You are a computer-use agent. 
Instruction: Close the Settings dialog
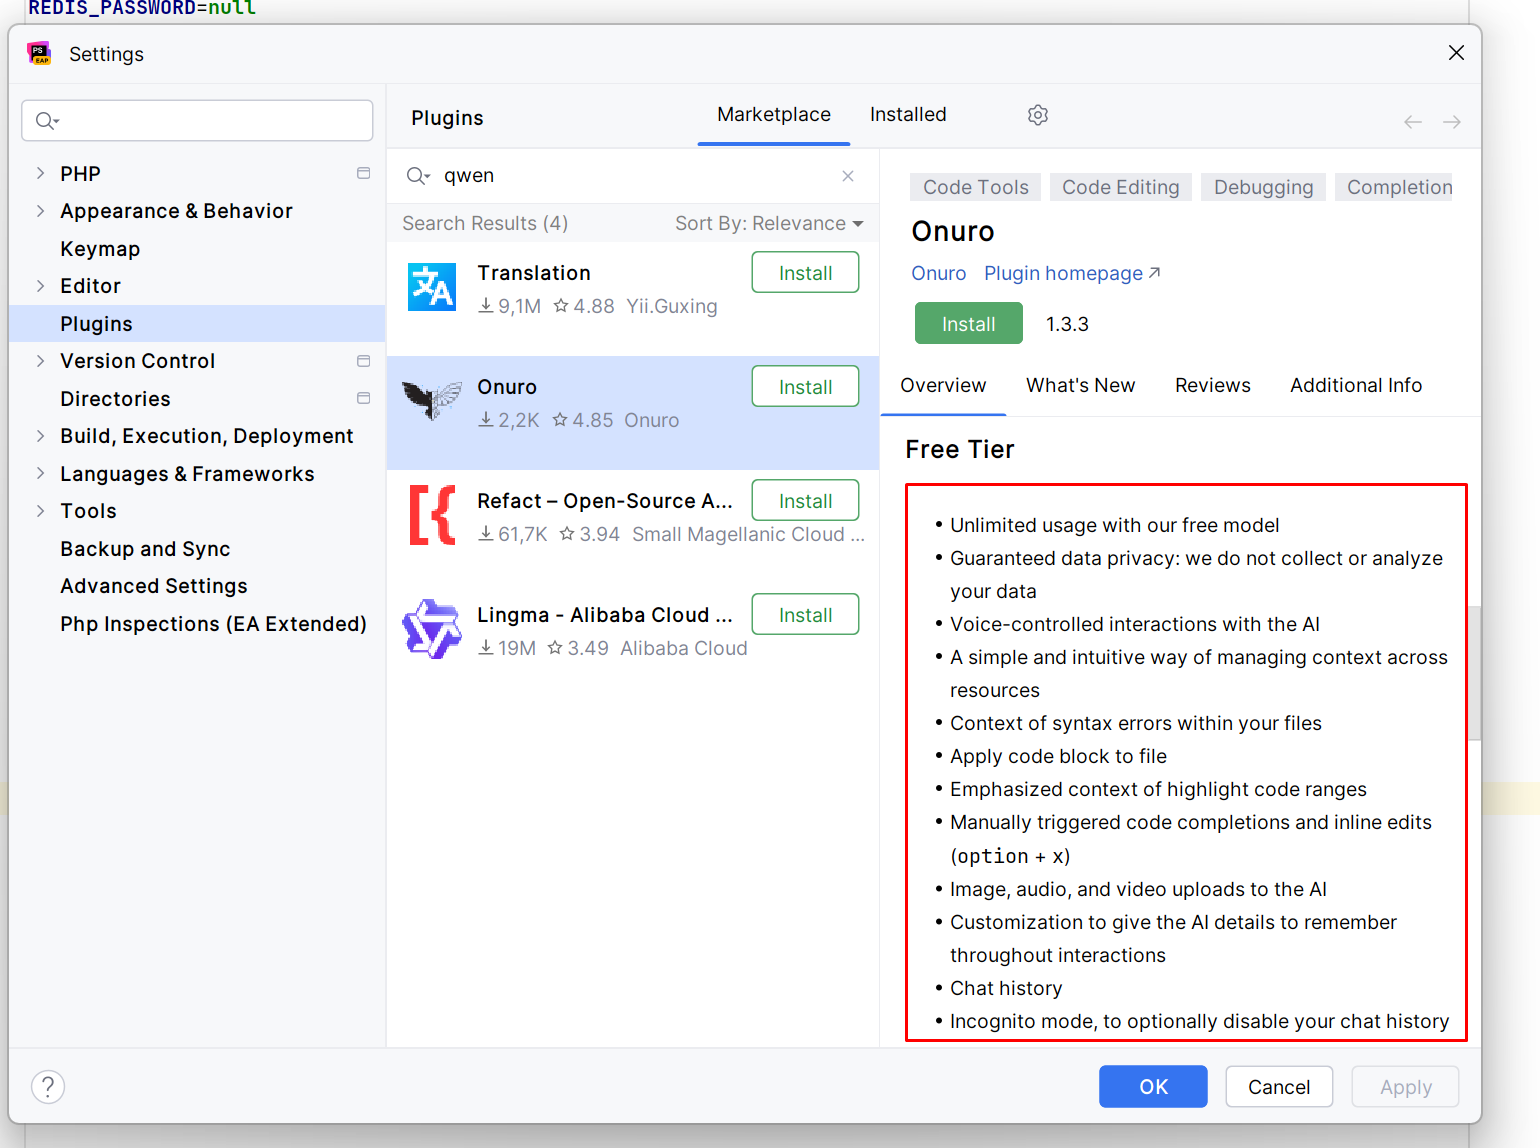(x=1456, y=53)
